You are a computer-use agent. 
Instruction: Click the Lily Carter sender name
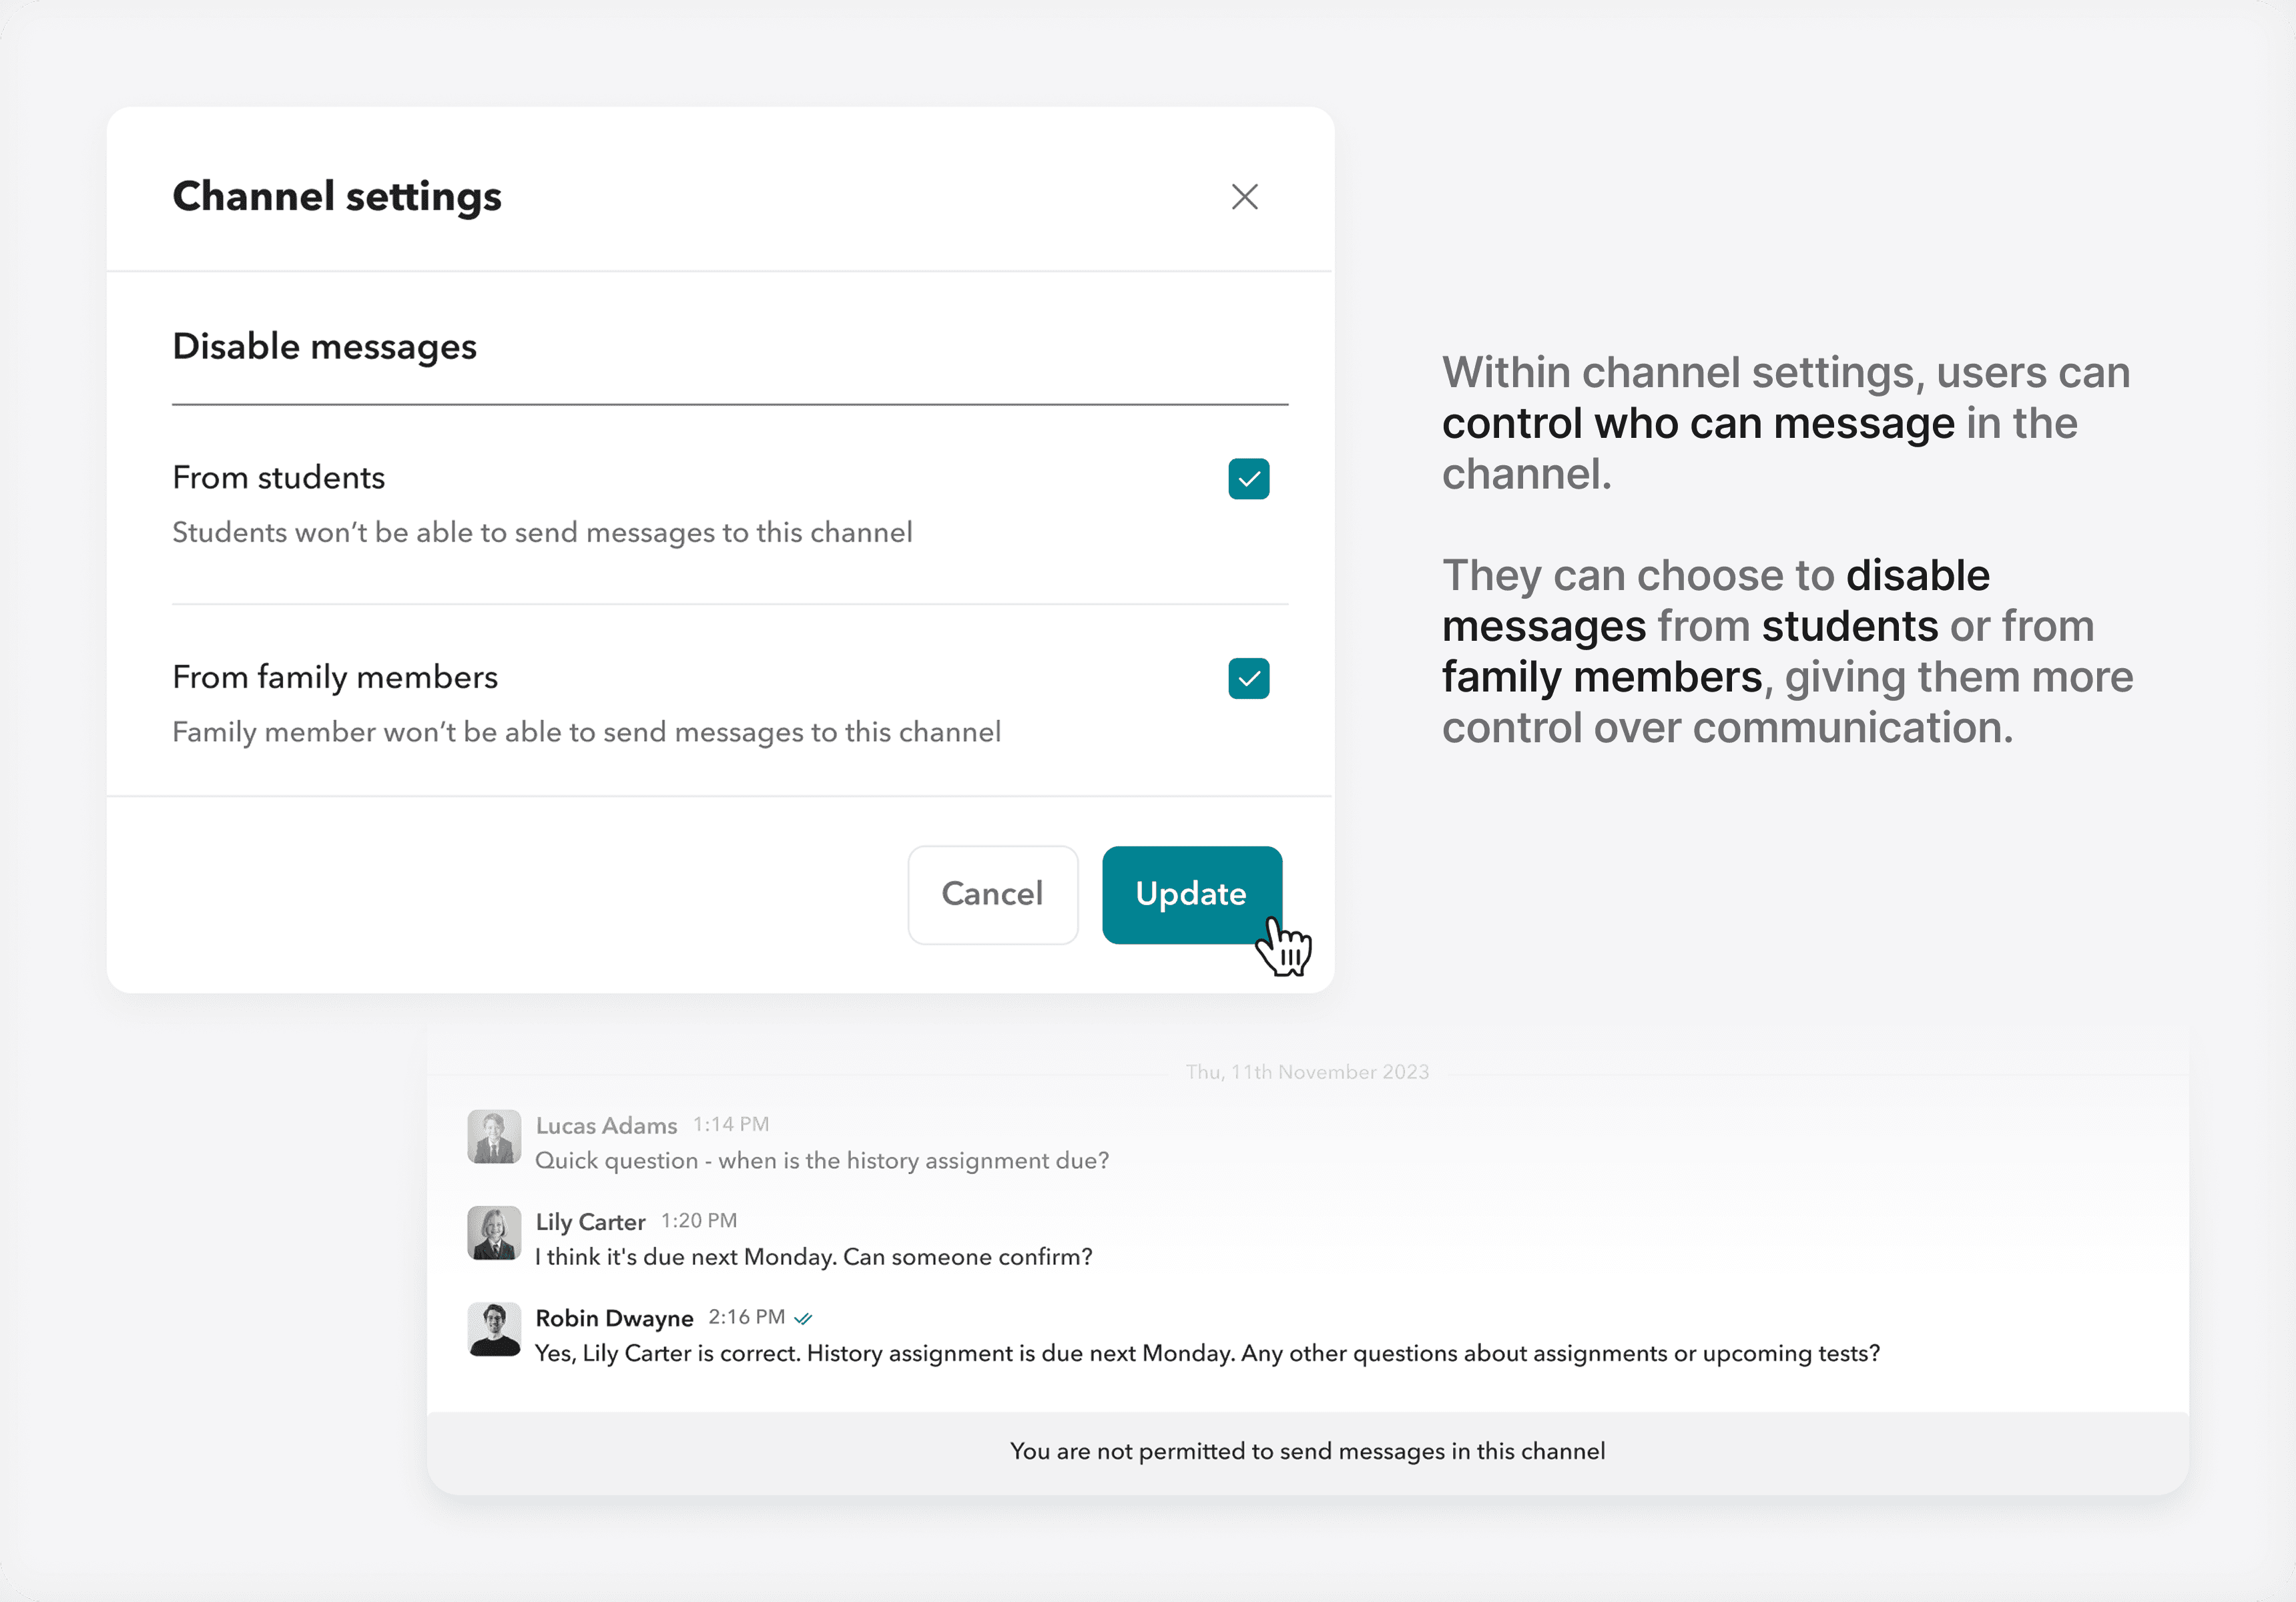coord(590,1222)
